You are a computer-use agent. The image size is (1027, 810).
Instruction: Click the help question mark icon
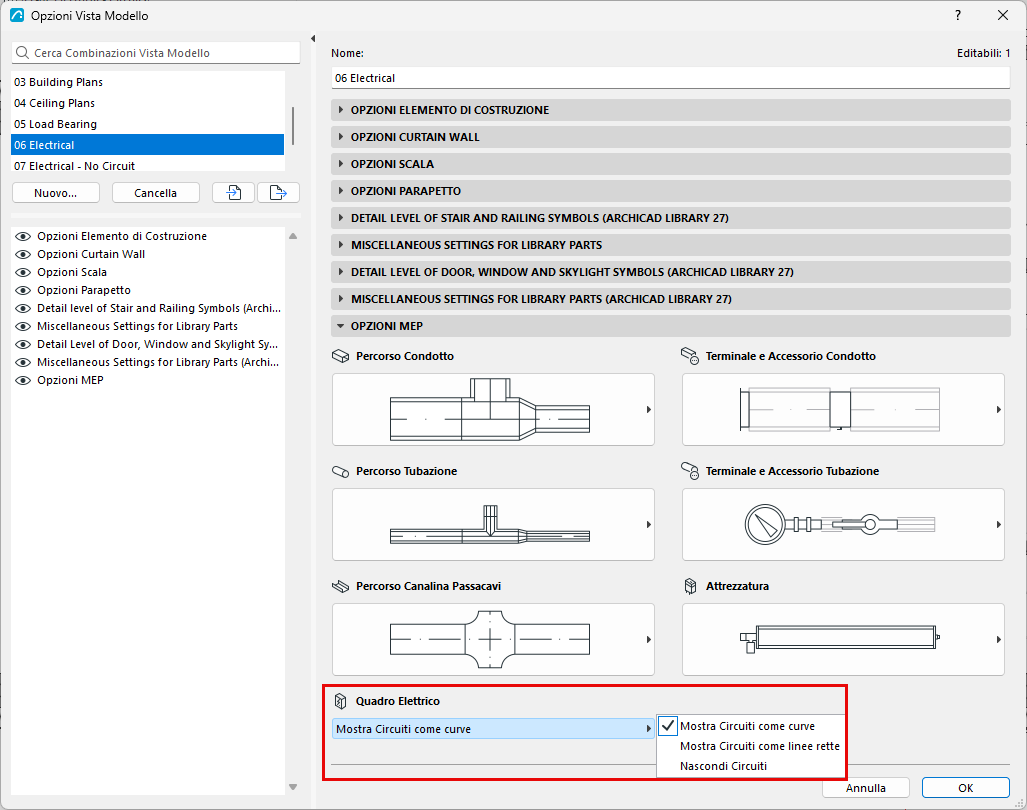pos(958,15)
